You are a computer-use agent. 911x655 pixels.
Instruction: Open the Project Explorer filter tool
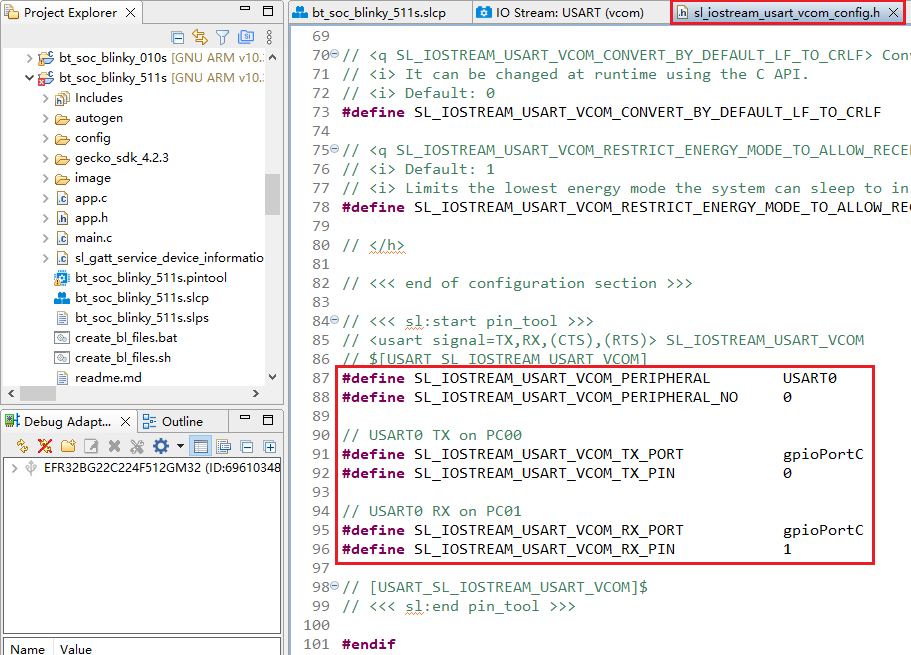coord(223,36)
